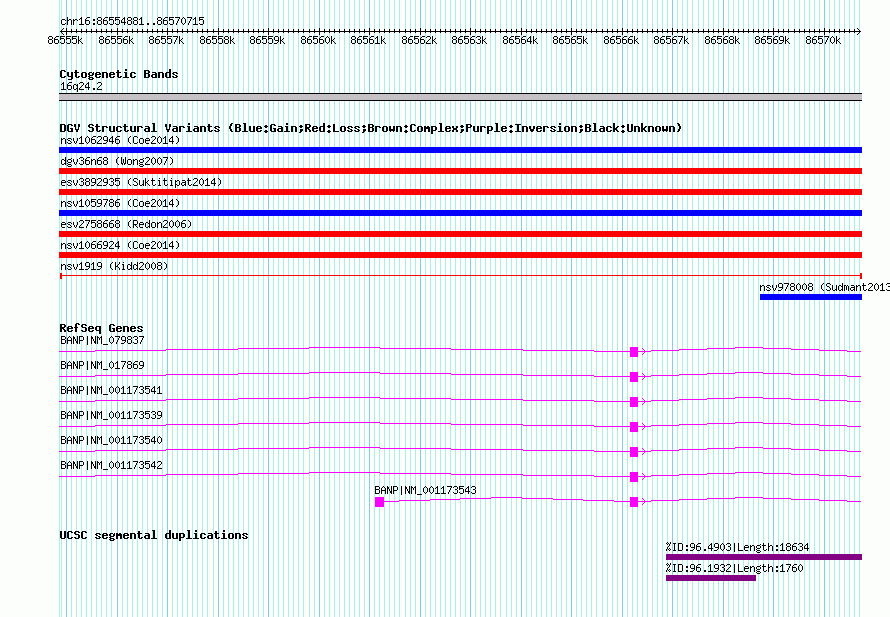Click the BANP|NM_017869 transcript label
This screenshot has height=617, width=890.
[x=102, y=365]
